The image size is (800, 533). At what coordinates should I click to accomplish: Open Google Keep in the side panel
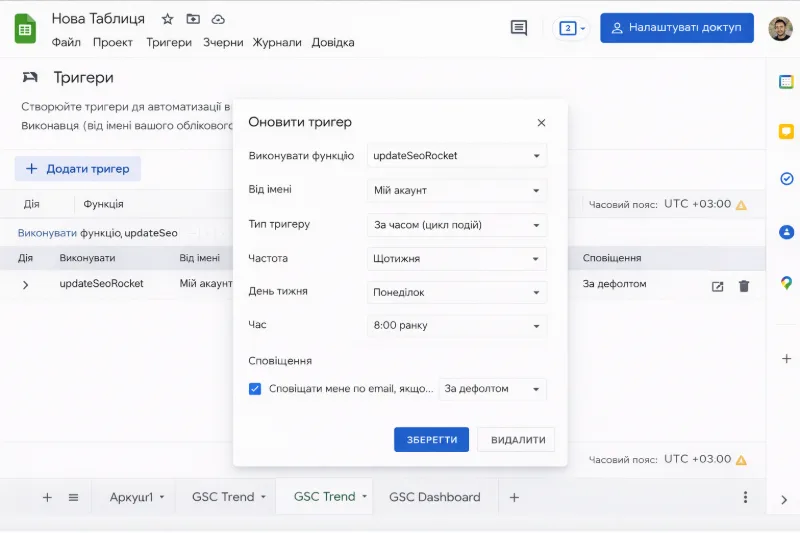click(x=786, y=131)
